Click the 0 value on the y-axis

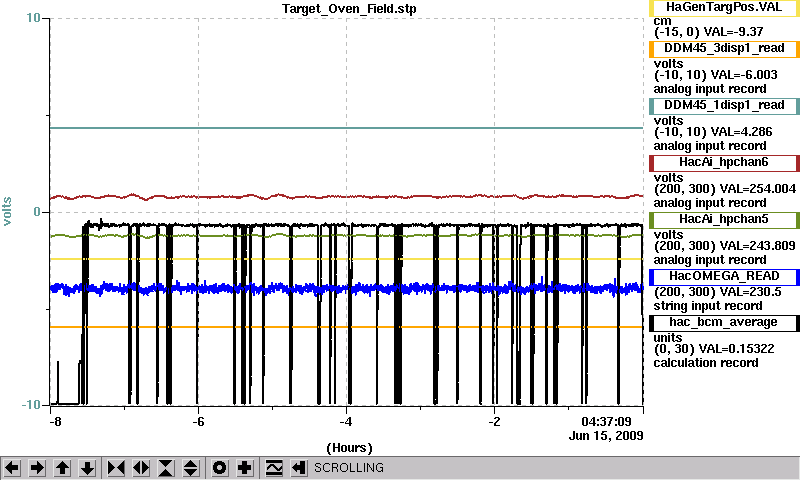click(x=37, y=212)
